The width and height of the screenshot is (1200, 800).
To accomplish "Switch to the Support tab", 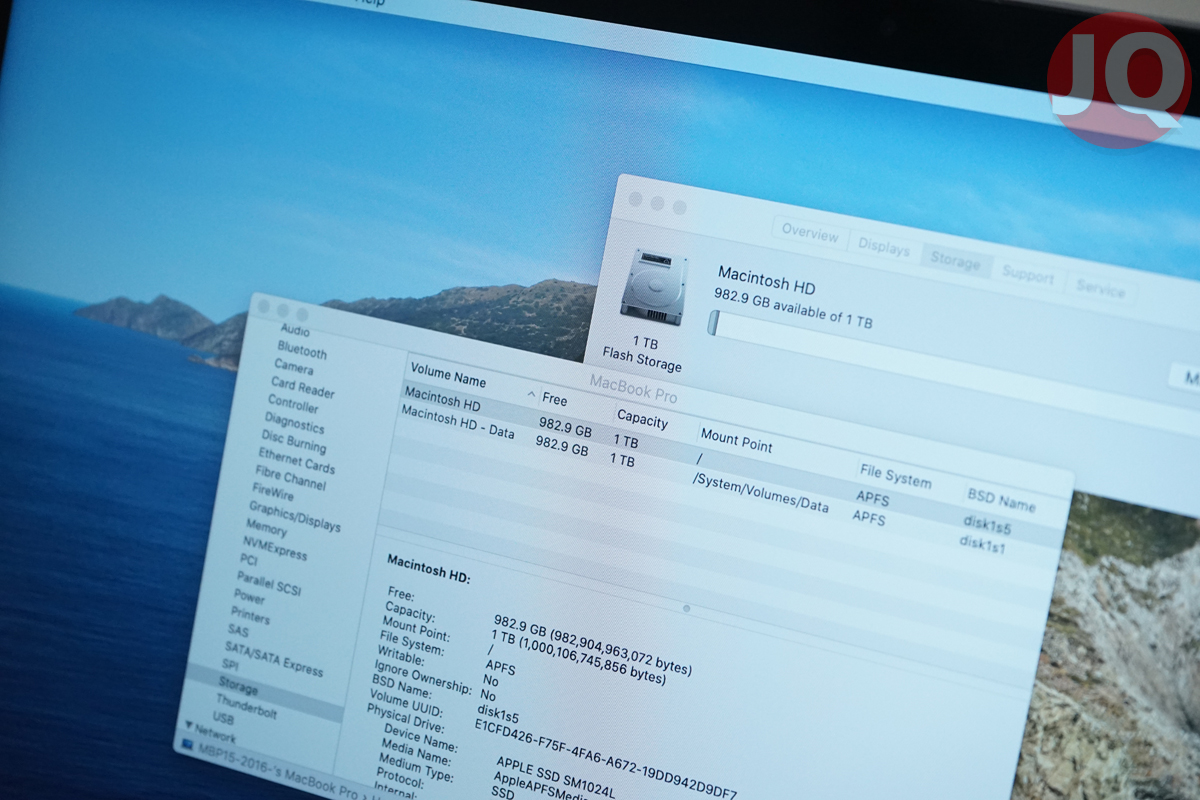I will 1028,275.
